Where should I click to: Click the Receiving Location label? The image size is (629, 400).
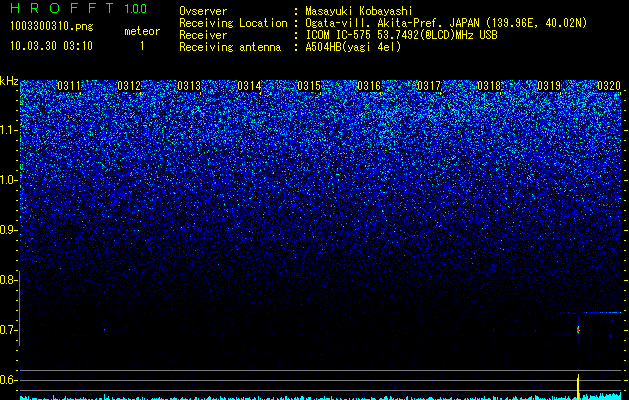(x=233, y=23)
